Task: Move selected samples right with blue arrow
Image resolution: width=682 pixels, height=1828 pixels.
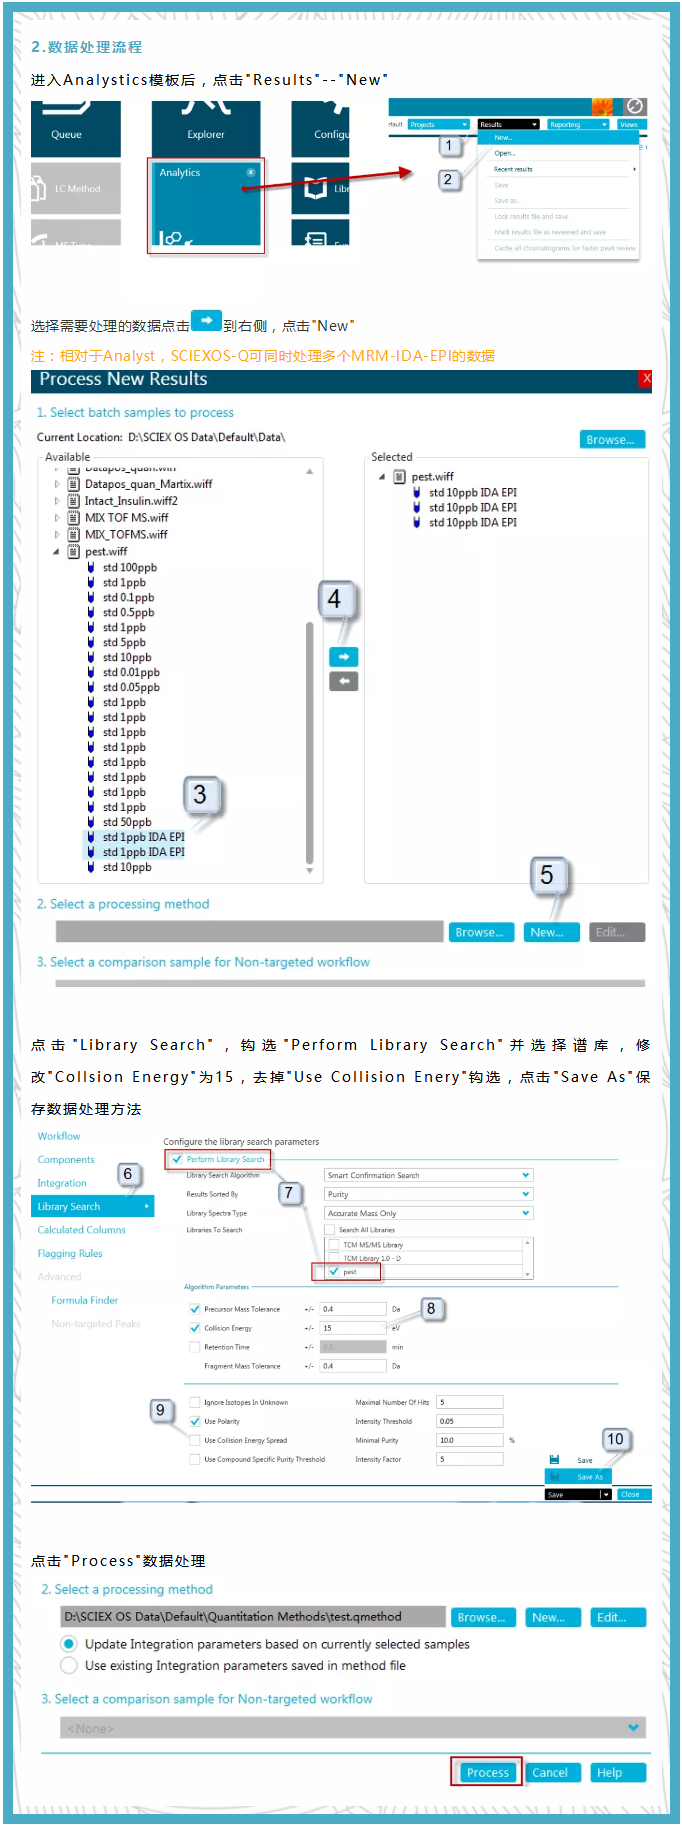Action: pos(344,657)
